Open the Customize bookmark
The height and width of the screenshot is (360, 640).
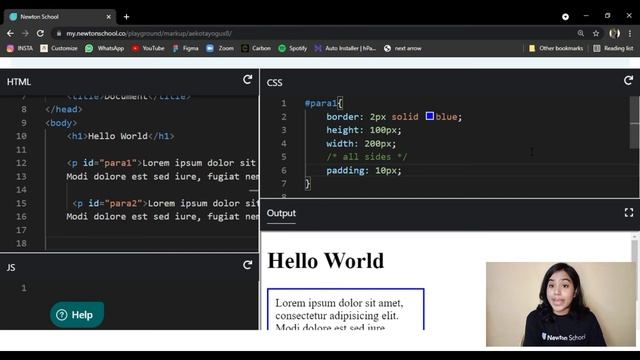click(59, 48)
